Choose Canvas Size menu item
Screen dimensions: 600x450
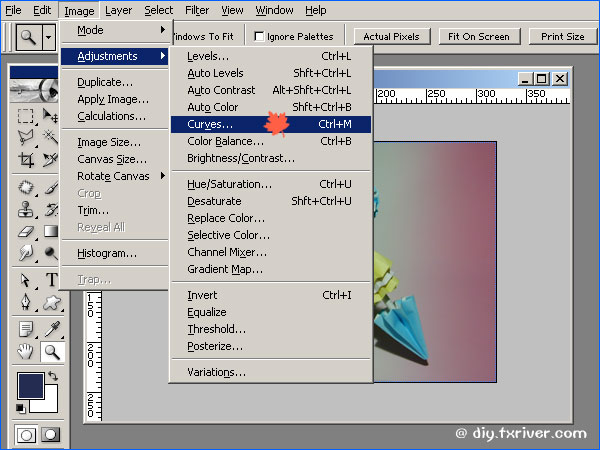point(115,159)
